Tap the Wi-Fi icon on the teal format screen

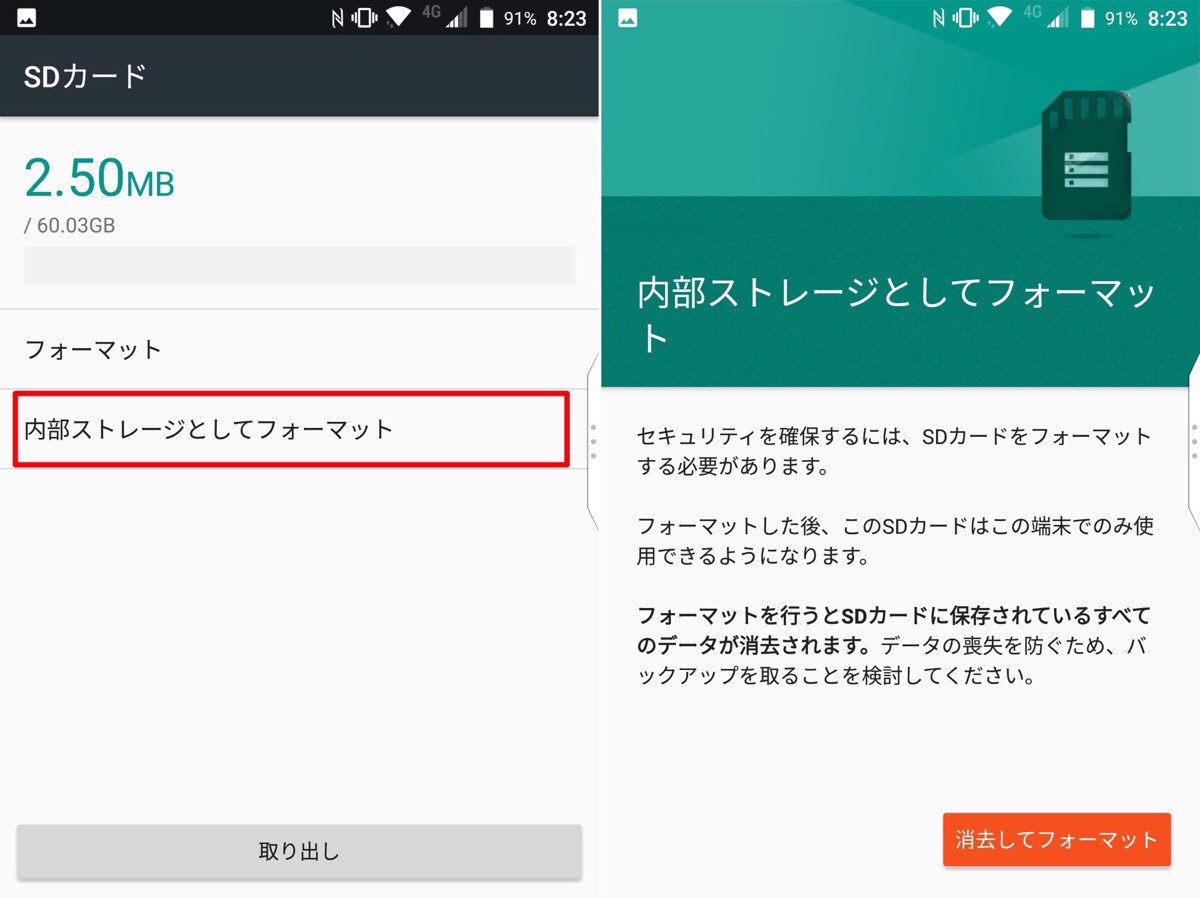pos(999,18)
